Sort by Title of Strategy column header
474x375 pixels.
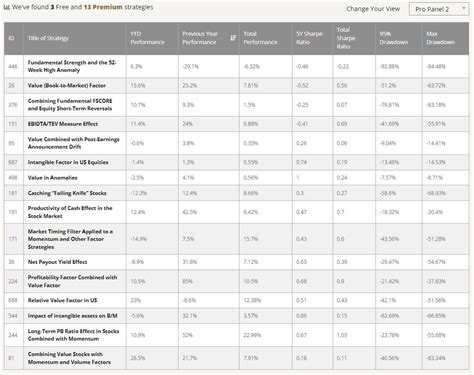pos(48,38)
